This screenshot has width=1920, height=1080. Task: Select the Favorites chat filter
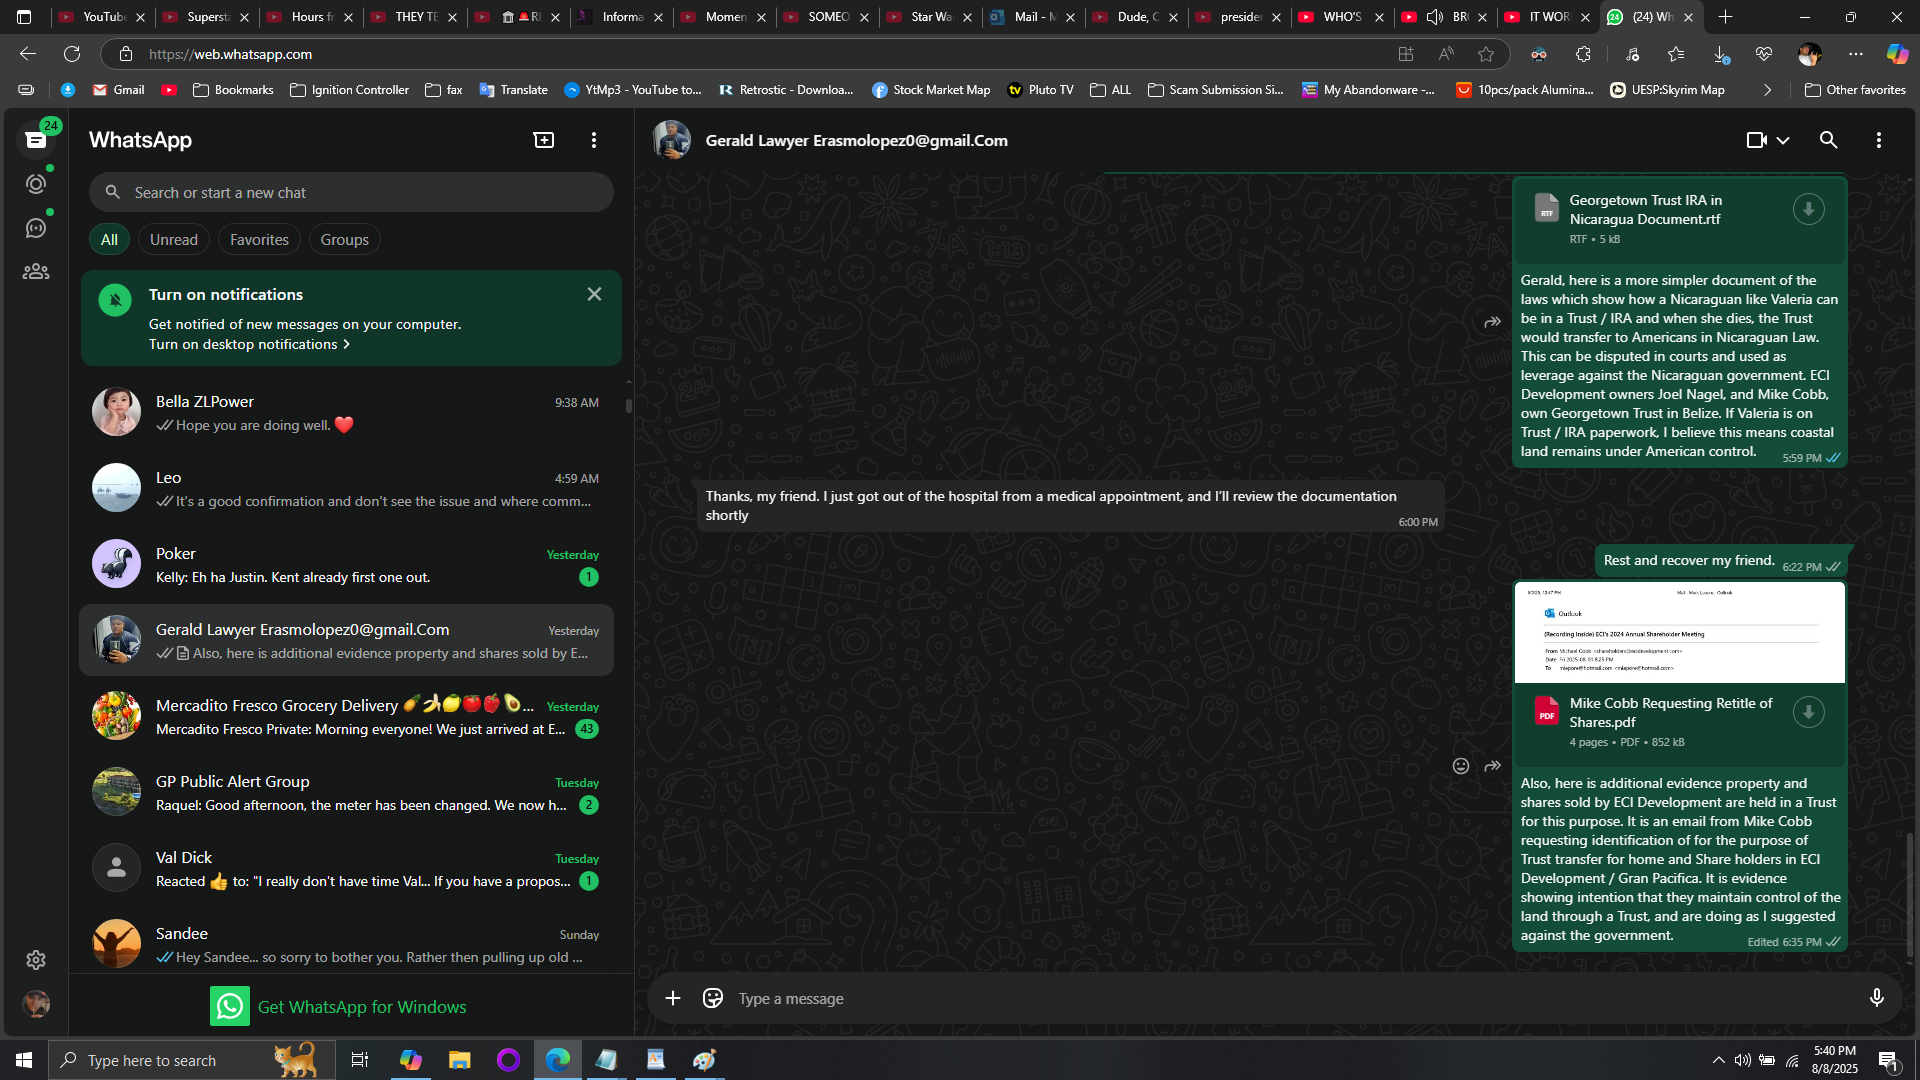(259, 240)
